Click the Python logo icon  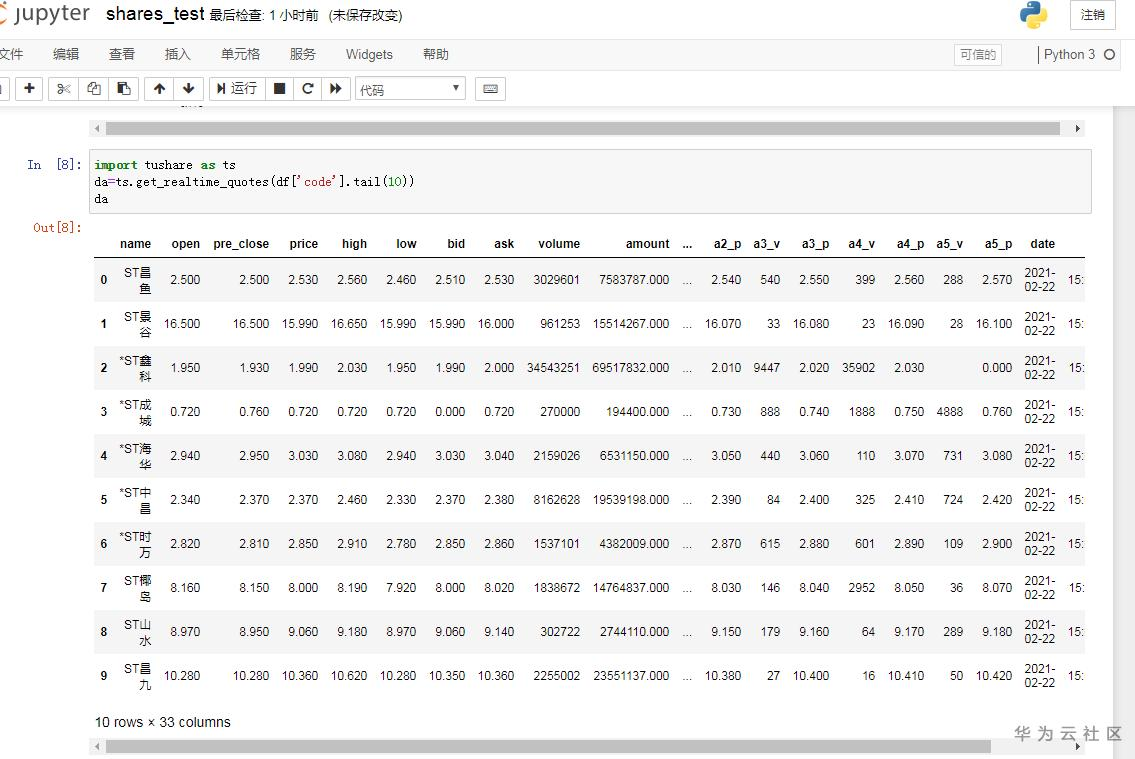tap(1033, 15)
